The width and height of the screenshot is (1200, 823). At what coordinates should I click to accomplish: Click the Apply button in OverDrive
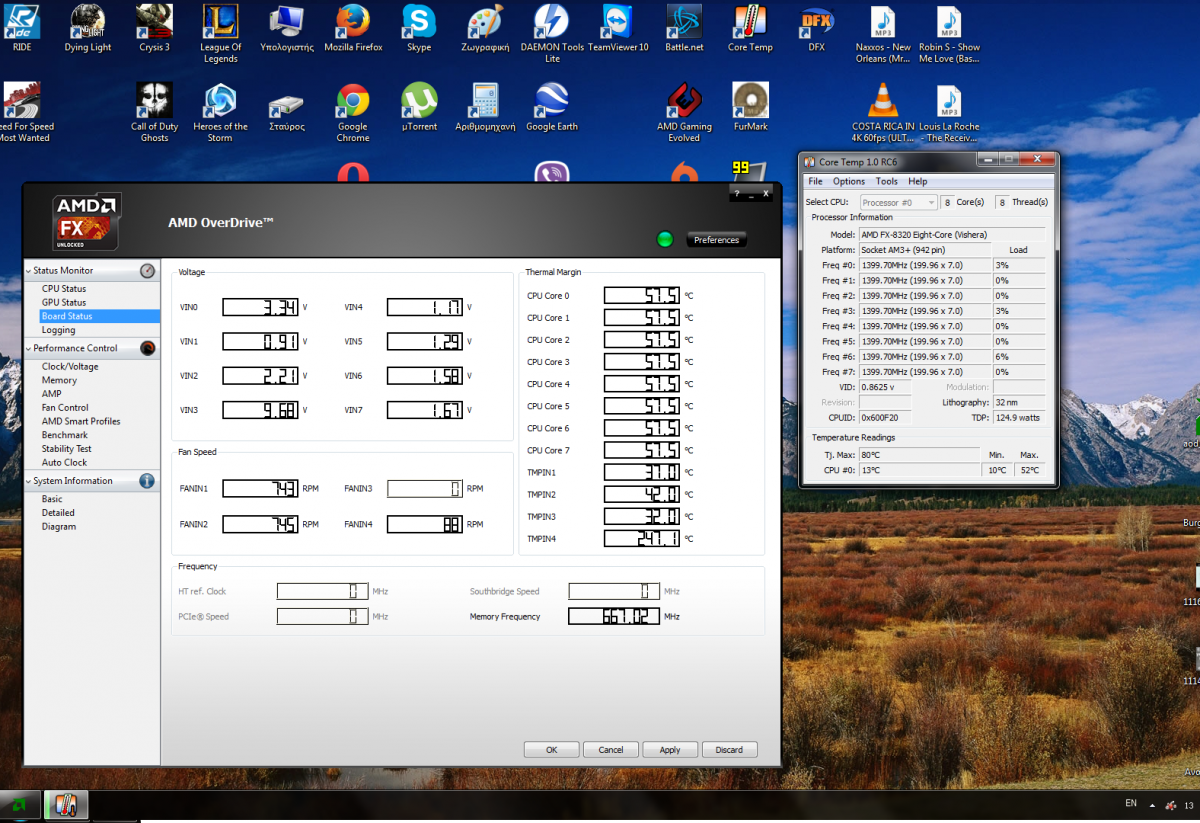[670, 749]
